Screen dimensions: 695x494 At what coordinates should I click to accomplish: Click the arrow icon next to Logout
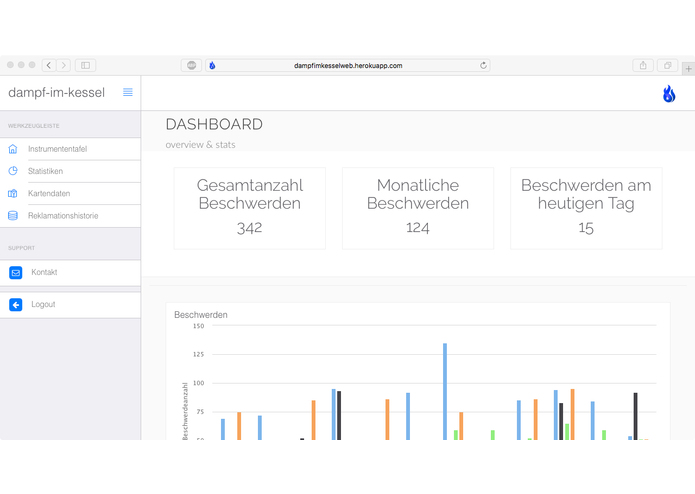[16, 305]
